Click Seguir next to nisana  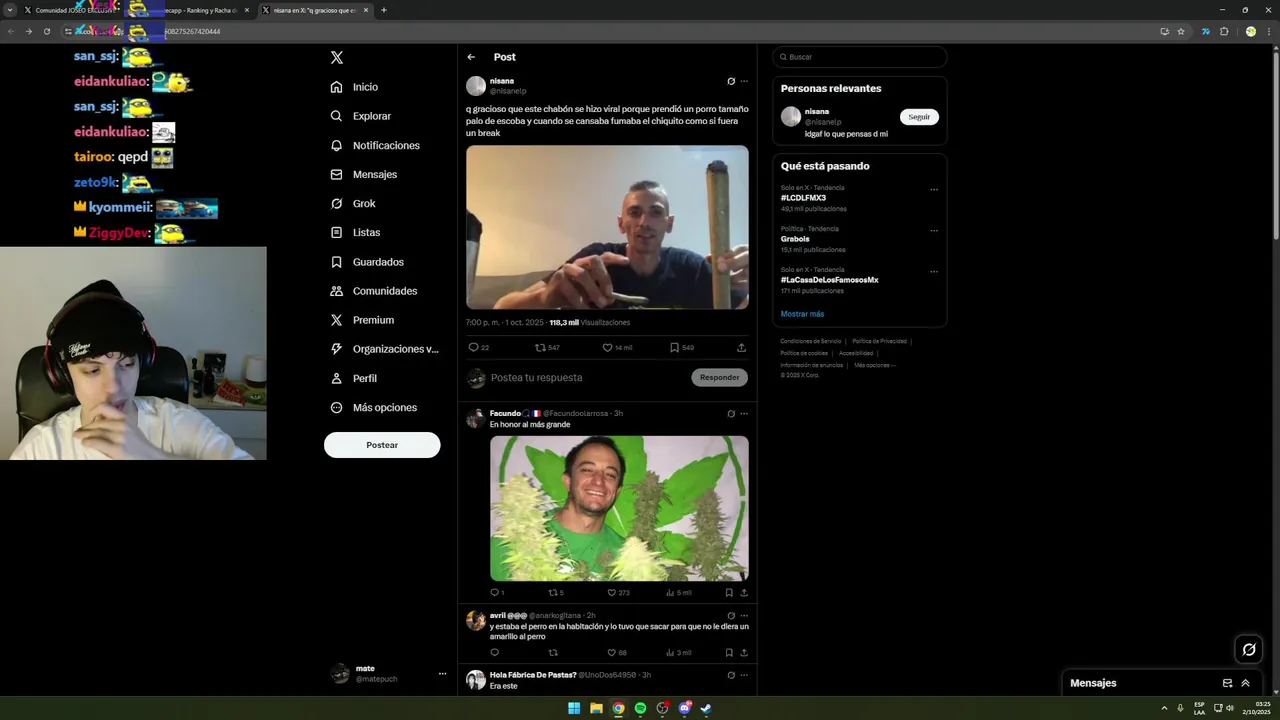pyautogui.click(x=919, y=117)
